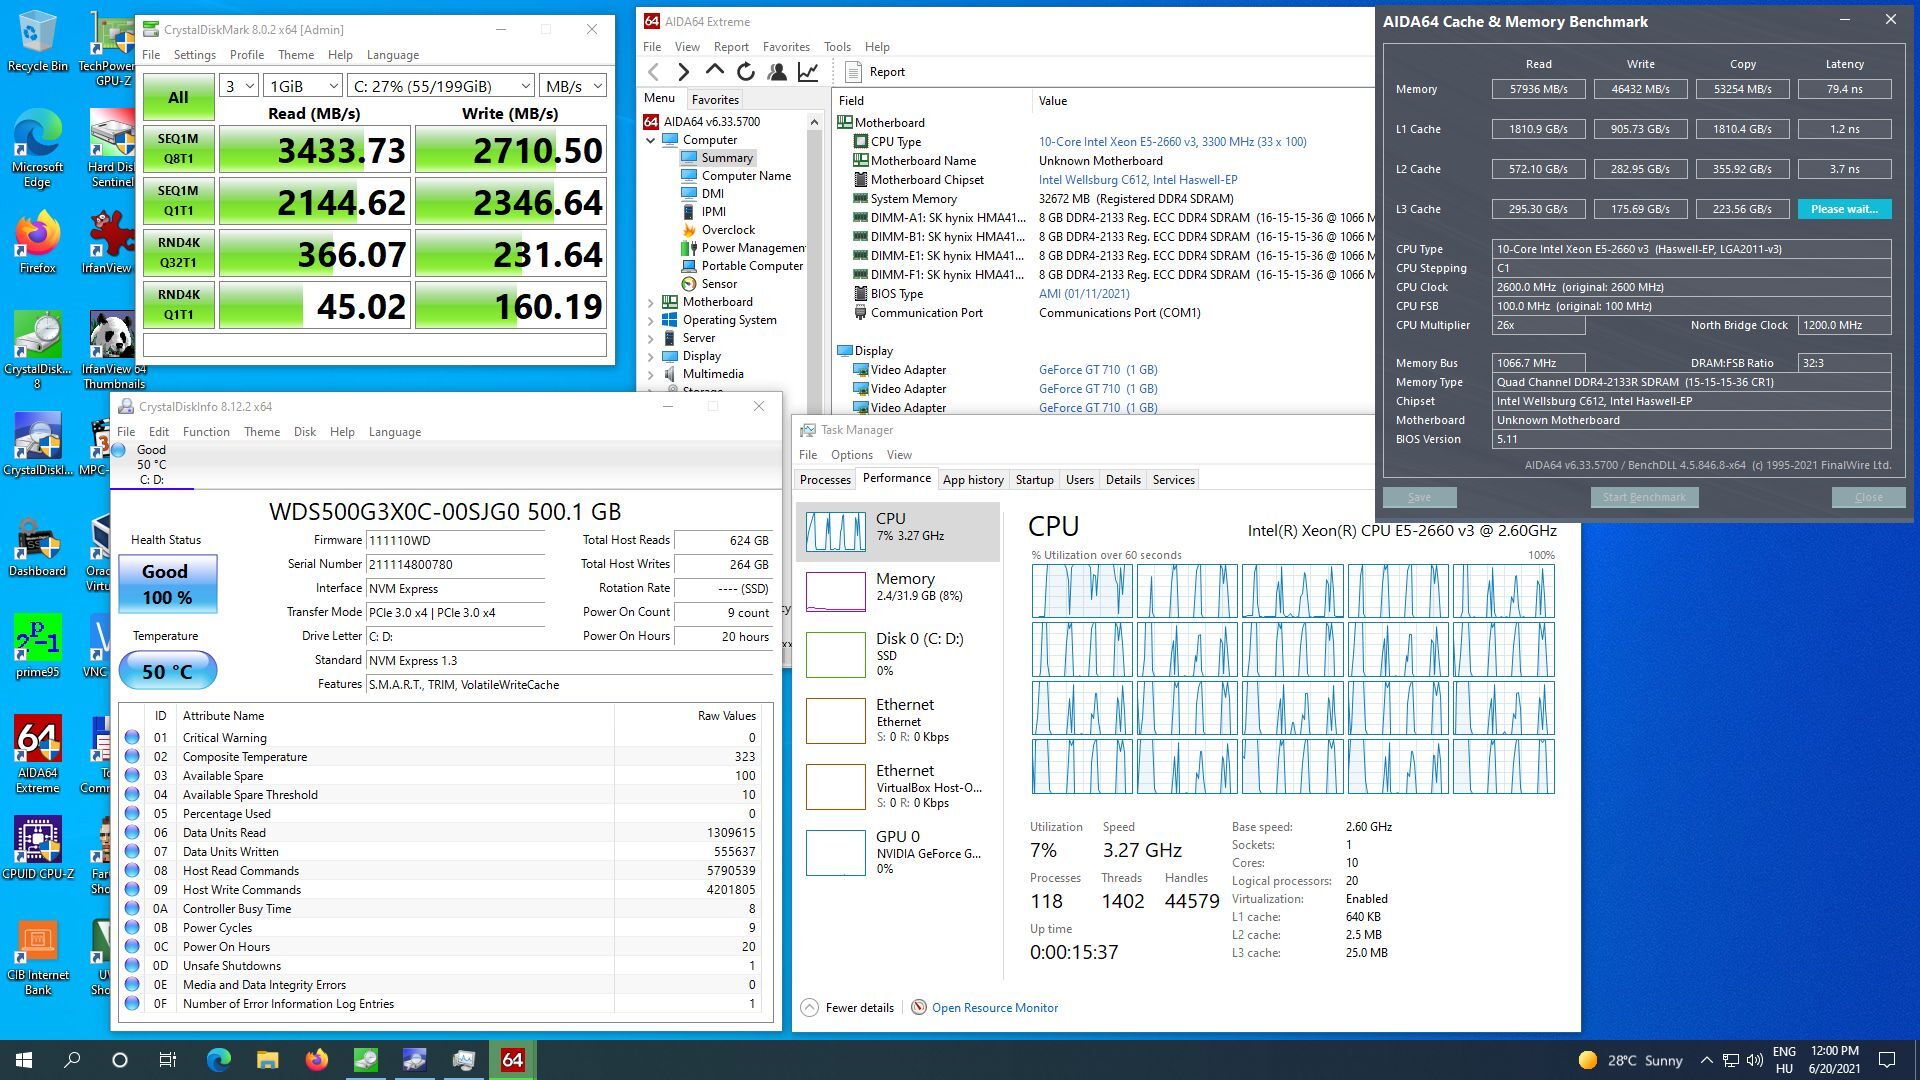Open CrystalDiskMark 8 desktop icon
Screen dimensions: 1920x1080
click(38, 350)
